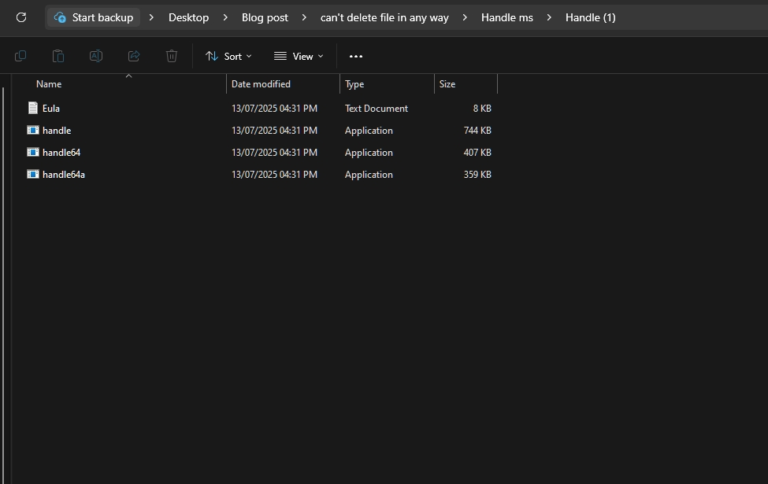This screenshot has width=768, height=484.
Task: Select the handle64 application icon
Action: (33, 152)
